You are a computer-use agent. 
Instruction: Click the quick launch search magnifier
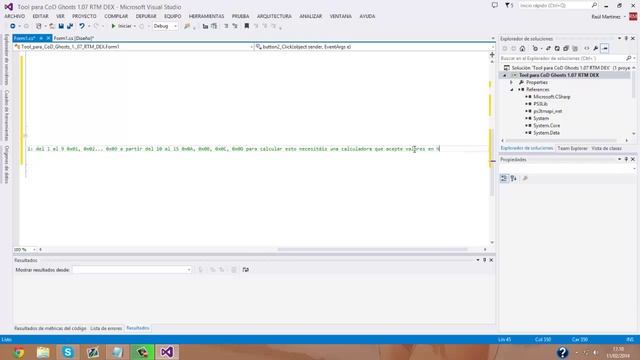(594, 5)
